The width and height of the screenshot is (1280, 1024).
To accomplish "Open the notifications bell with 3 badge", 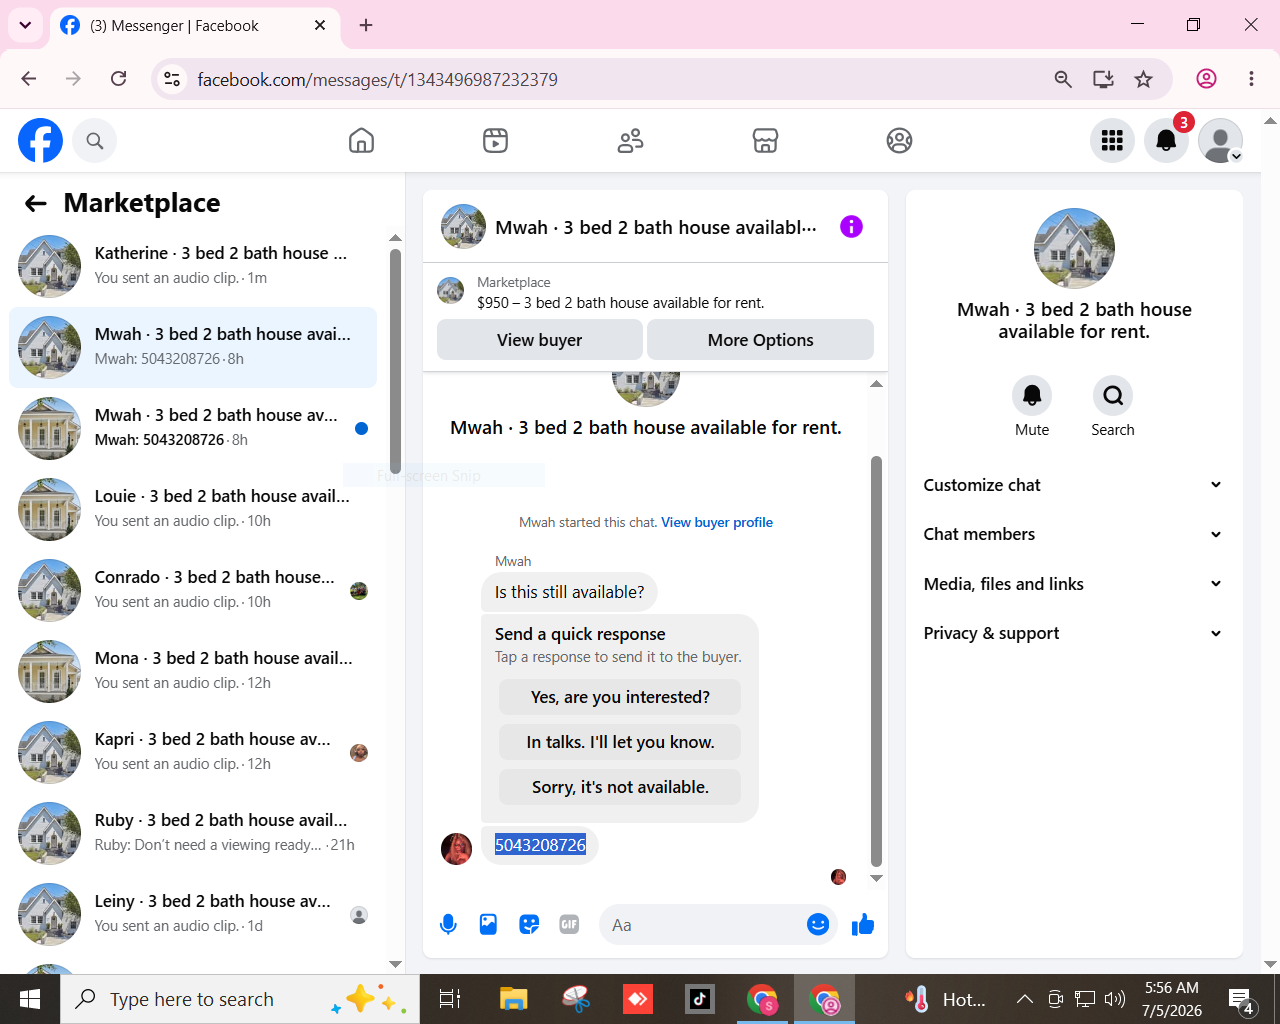I will point(1166,141).
